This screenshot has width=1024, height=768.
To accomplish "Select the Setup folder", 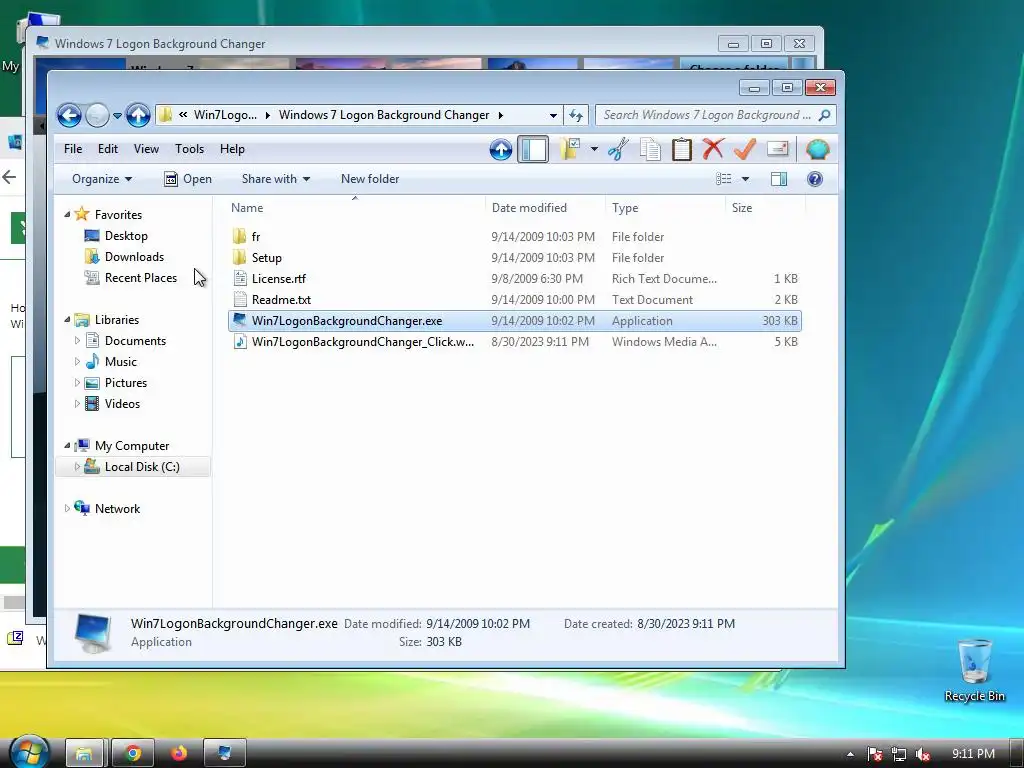I will pyautogui.click(x=515, y=257).
